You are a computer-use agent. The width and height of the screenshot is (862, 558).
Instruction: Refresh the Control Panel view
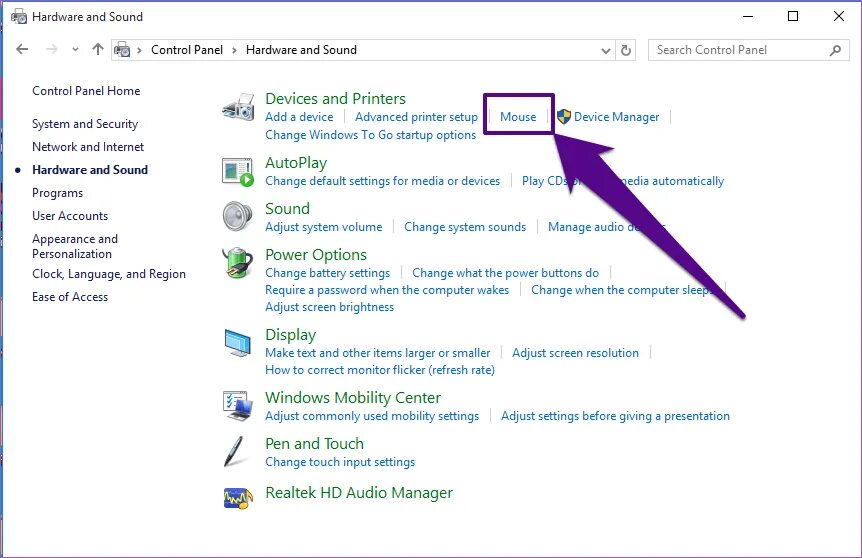626,50
